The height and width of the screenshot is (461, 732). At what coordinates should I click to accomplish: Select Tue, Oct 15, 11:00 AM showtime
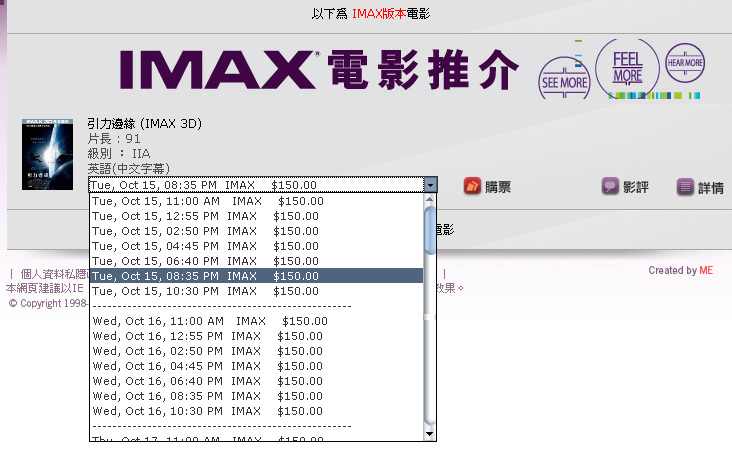(x=208, y=201)
